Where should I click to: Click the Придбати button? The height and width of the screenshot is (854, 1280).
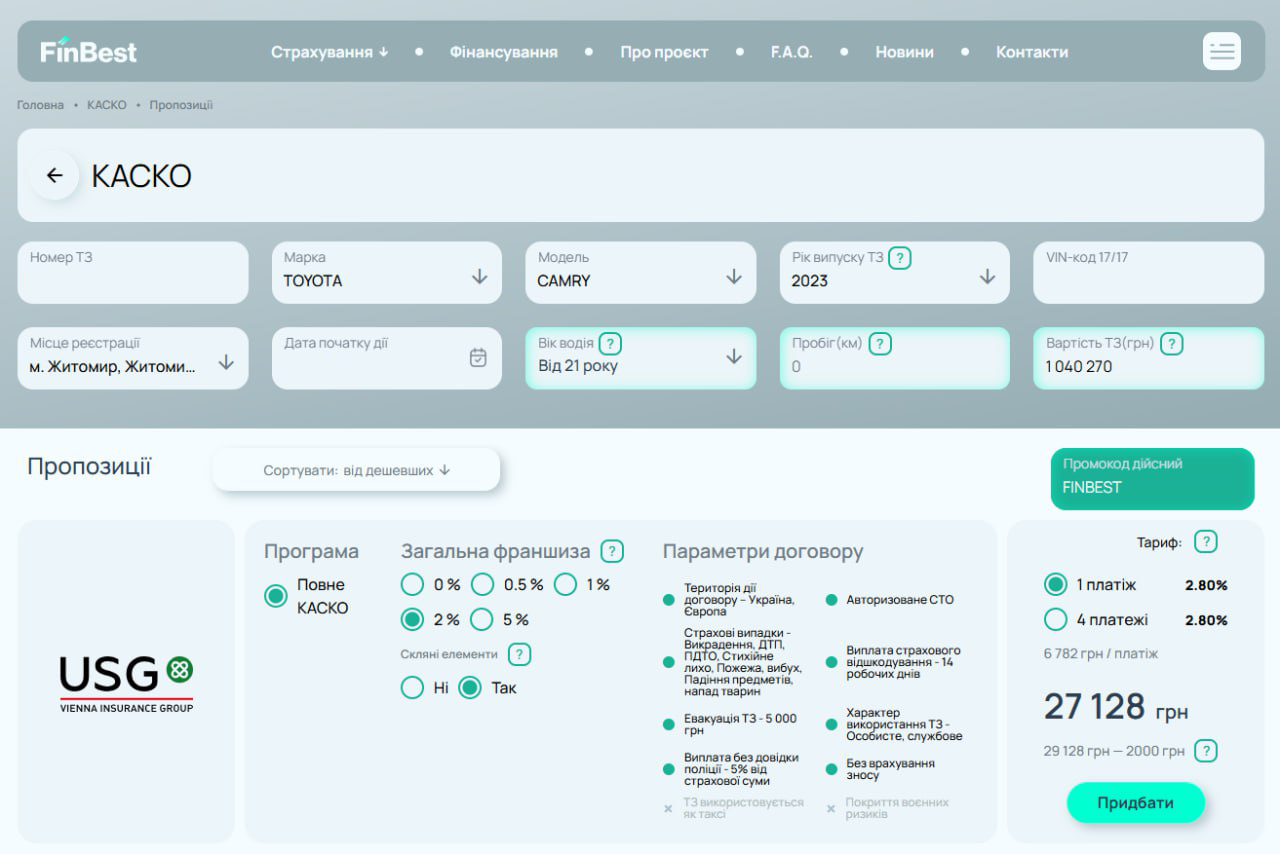tap(1135, 803)
